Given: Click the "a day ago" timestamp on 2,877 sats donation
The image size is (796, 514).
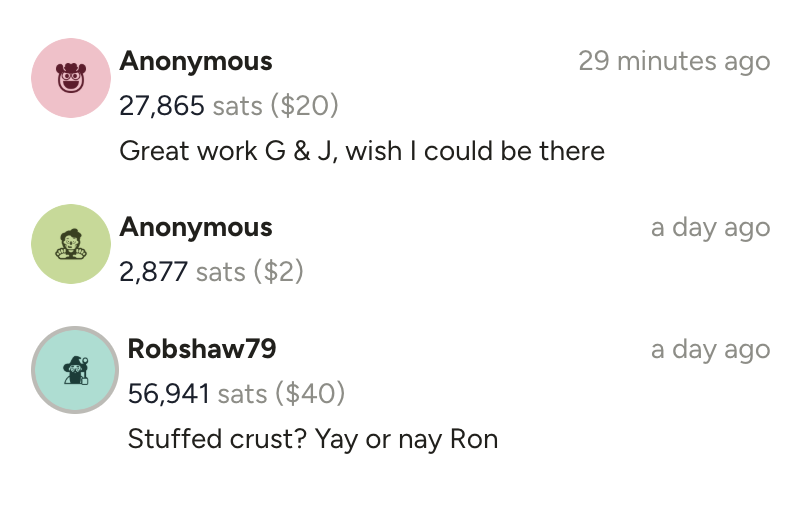Looking at the screenshot, I should coord(710,227).
